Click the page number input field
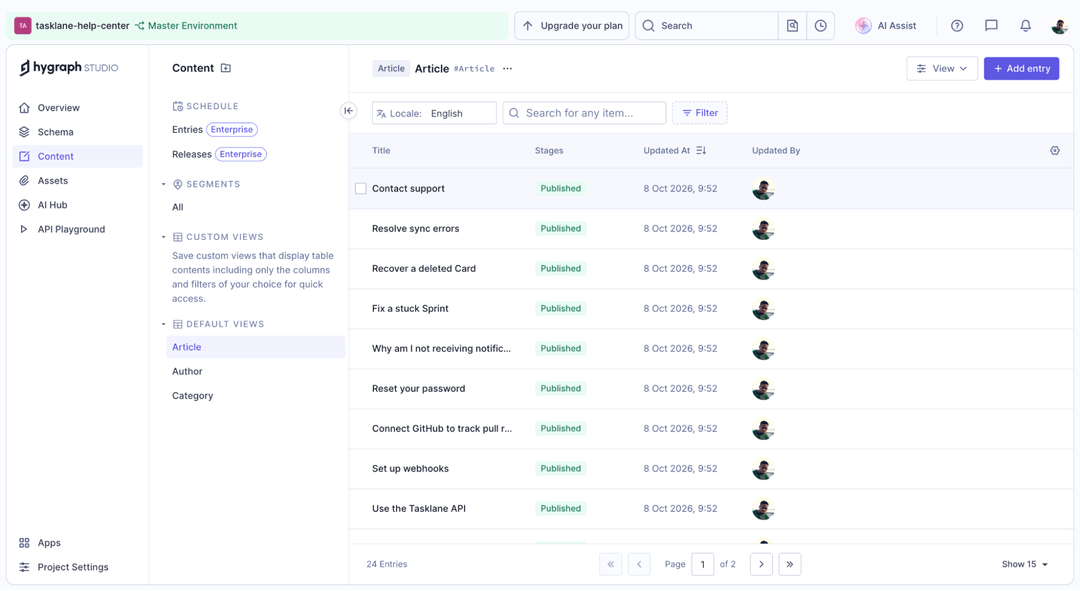This screenshot has height=591, width=1080. pyautogui.click(x=703, y=564)
